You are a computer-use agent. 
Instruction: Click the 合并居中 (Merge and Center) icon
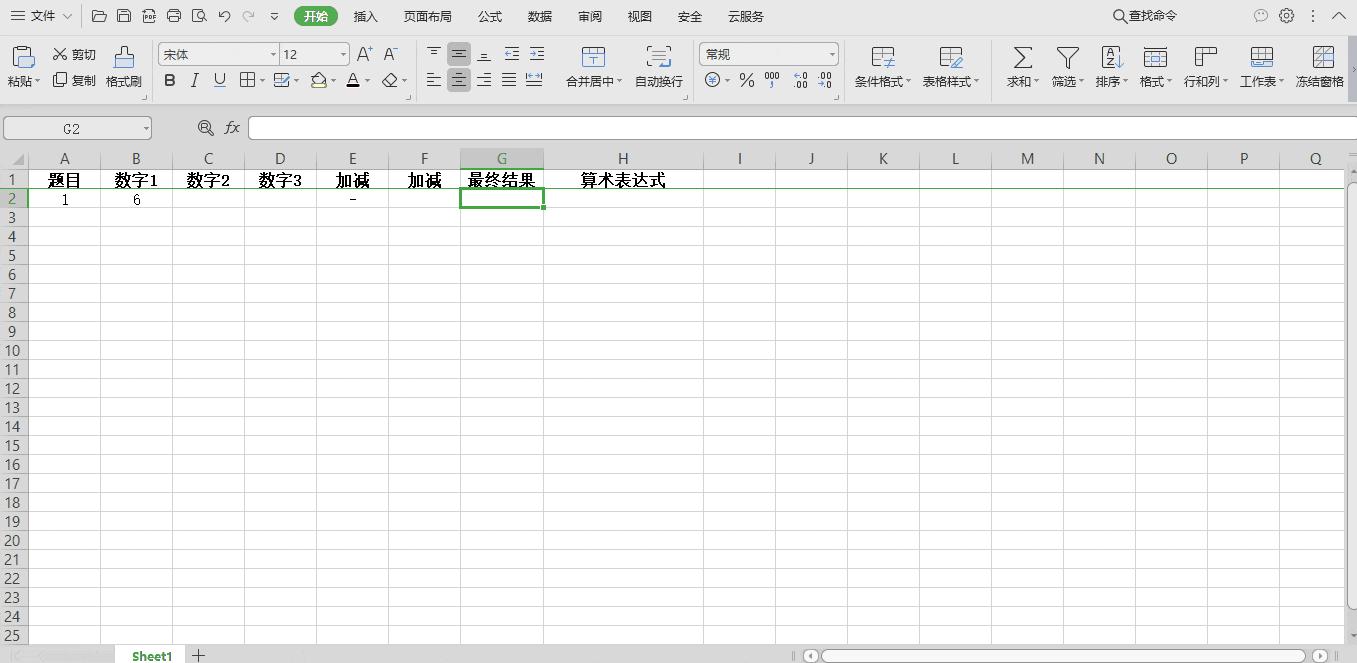coord(593,60)
